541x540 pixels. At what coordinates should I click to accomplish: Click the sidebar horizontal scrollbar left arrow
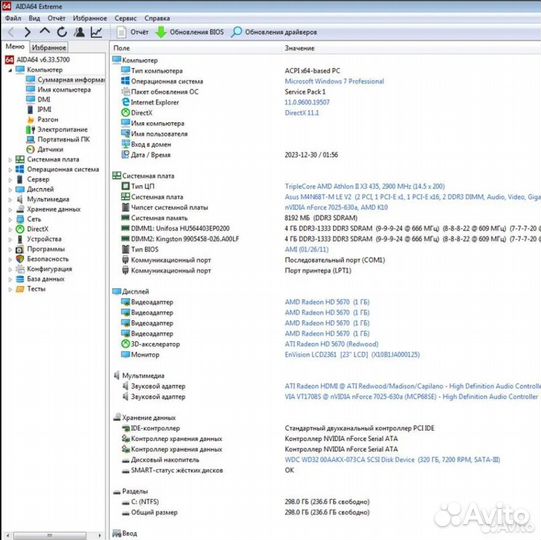(7, 535)
